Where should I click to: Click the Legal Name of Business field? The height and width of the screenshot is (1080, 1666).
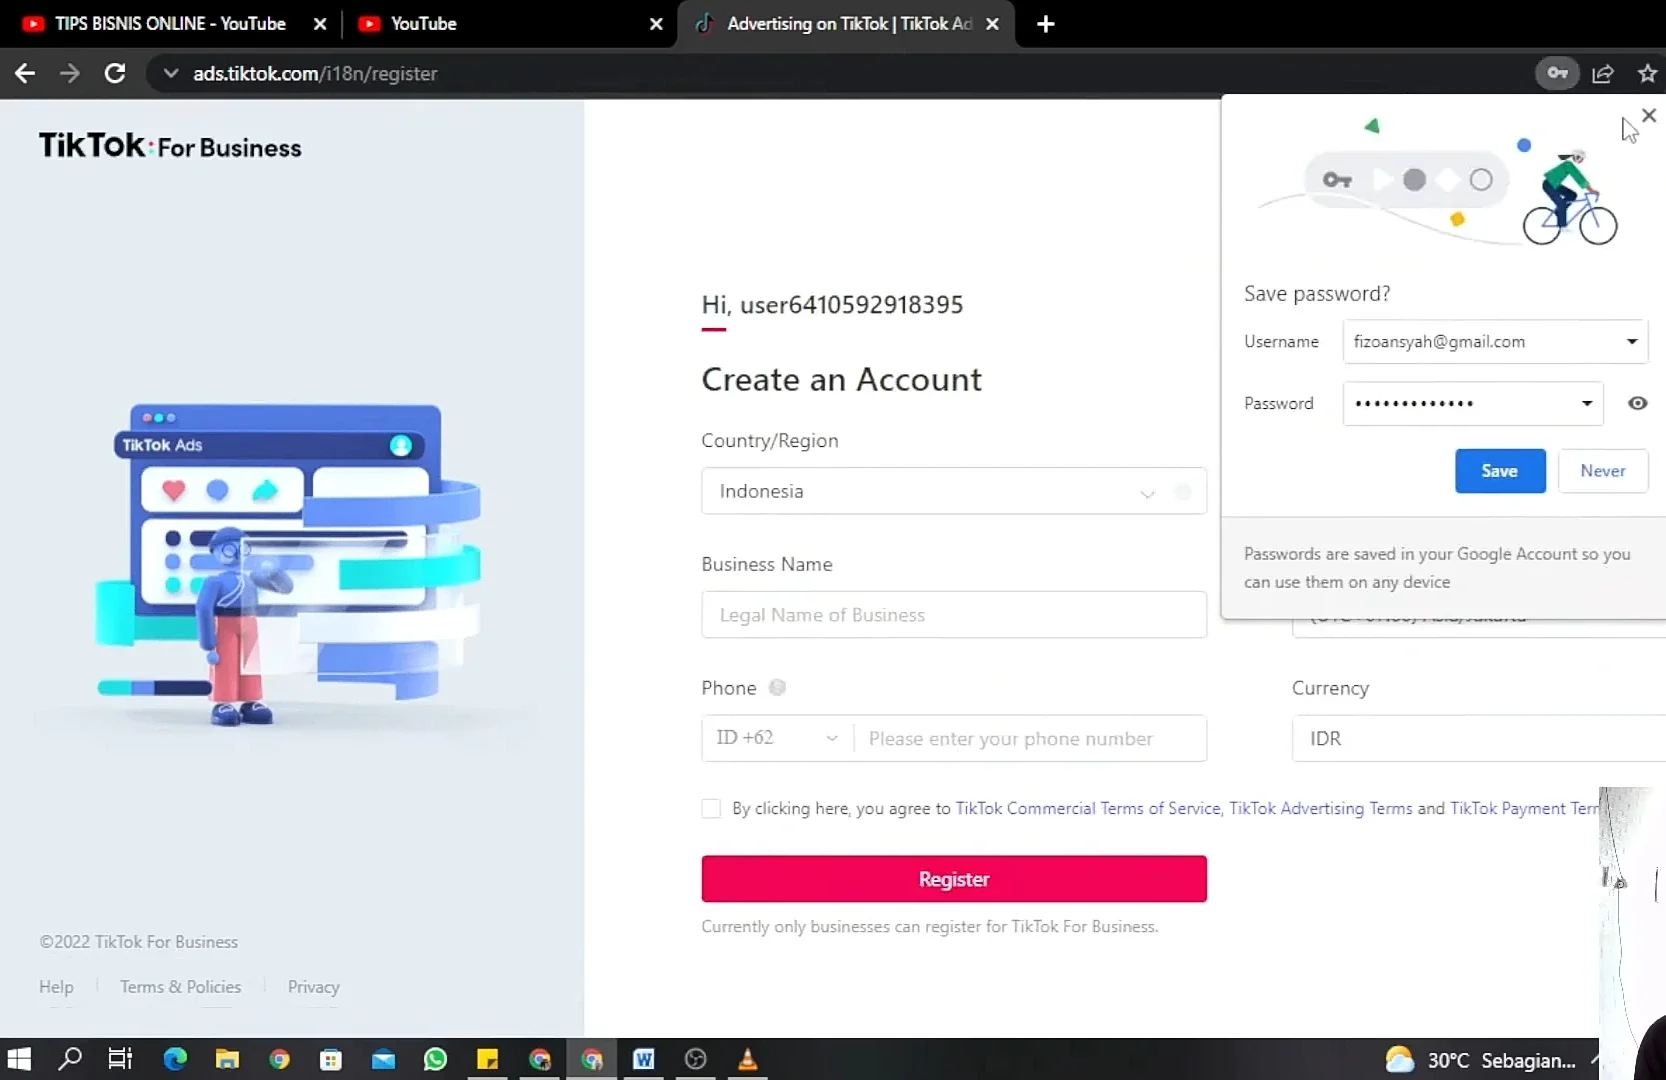[x=953, y=615]
